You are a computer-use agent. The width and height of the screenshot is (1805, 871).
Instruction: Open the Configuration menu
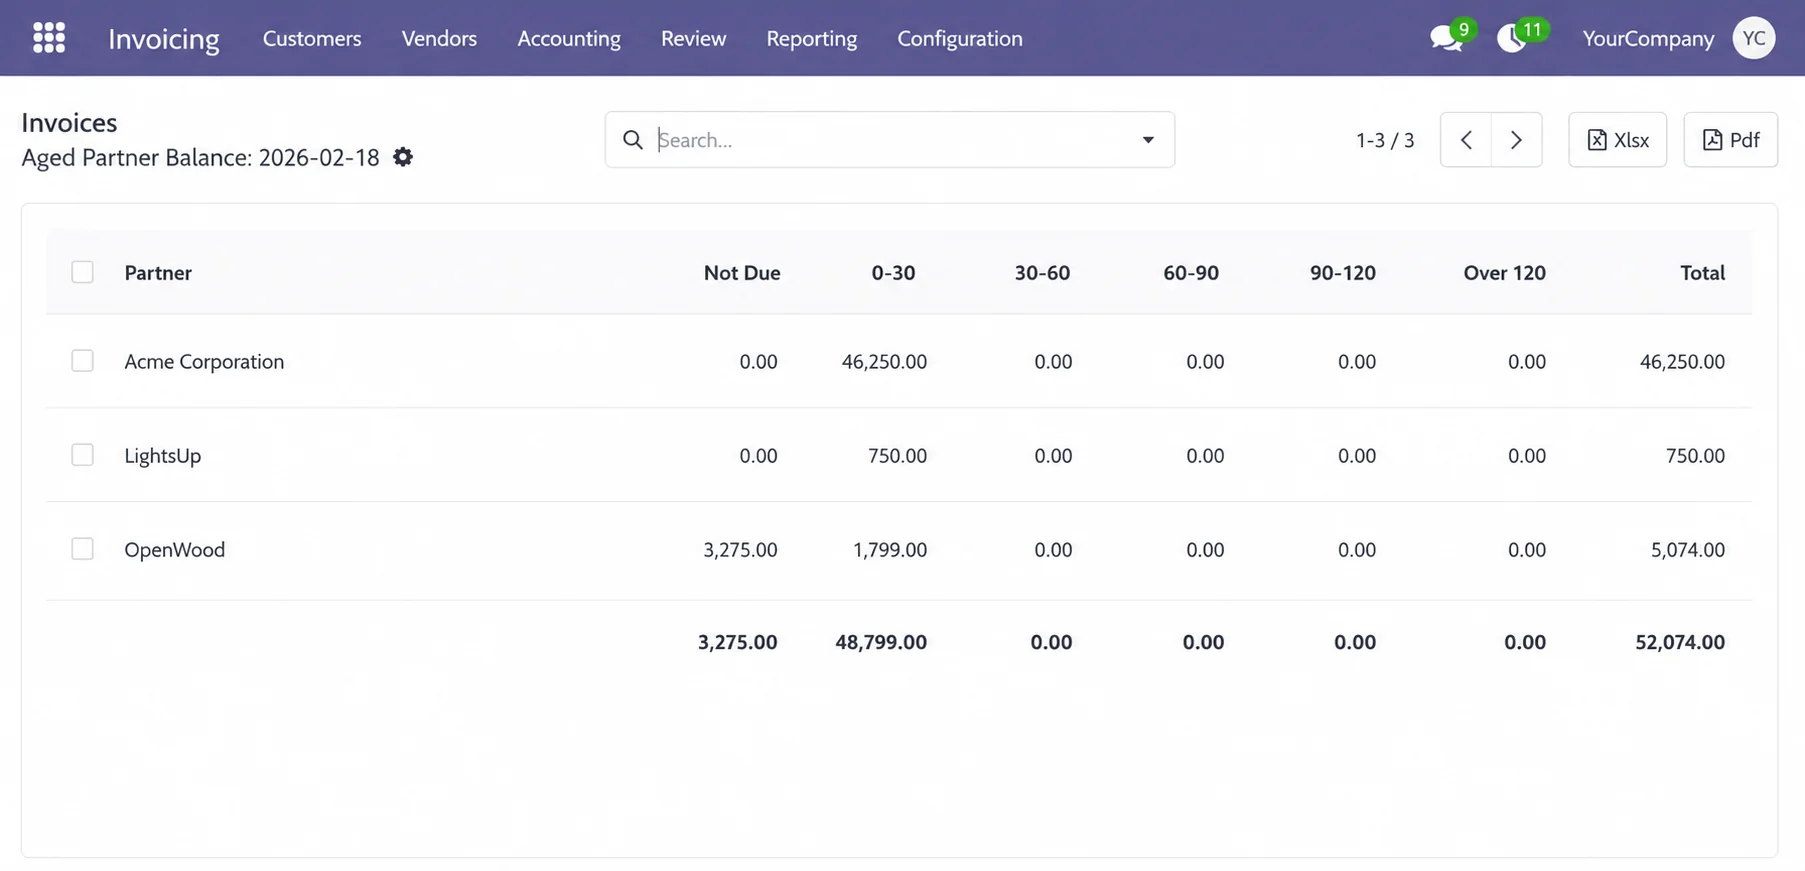(x=959, y=38)
